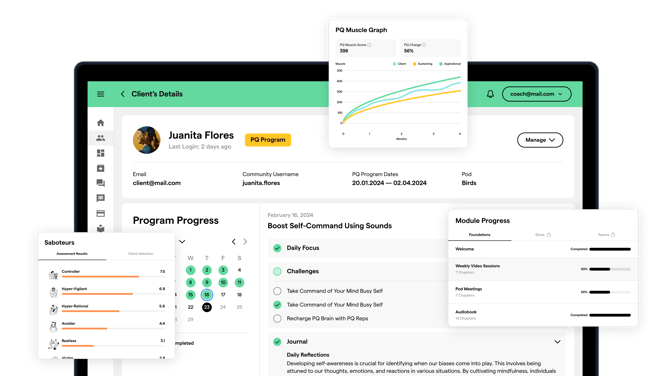This screenshot has height=376, width=670.
Task: Check the first Take Command of Your Mind challenge
Action: point(277,291)
